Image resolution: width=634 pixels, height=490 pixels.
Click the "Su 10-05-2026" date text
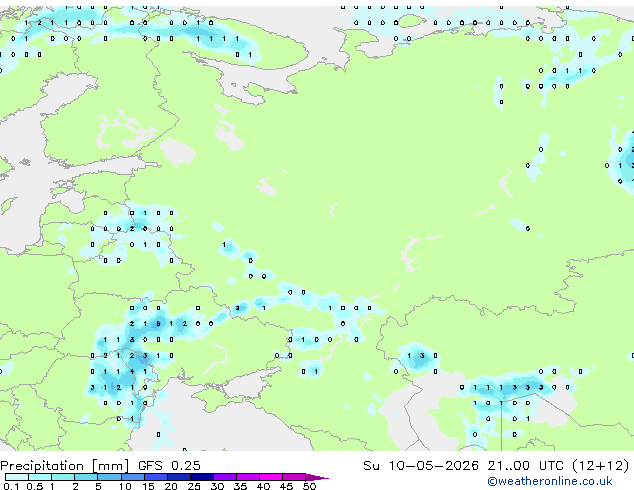tap(421, 466)
